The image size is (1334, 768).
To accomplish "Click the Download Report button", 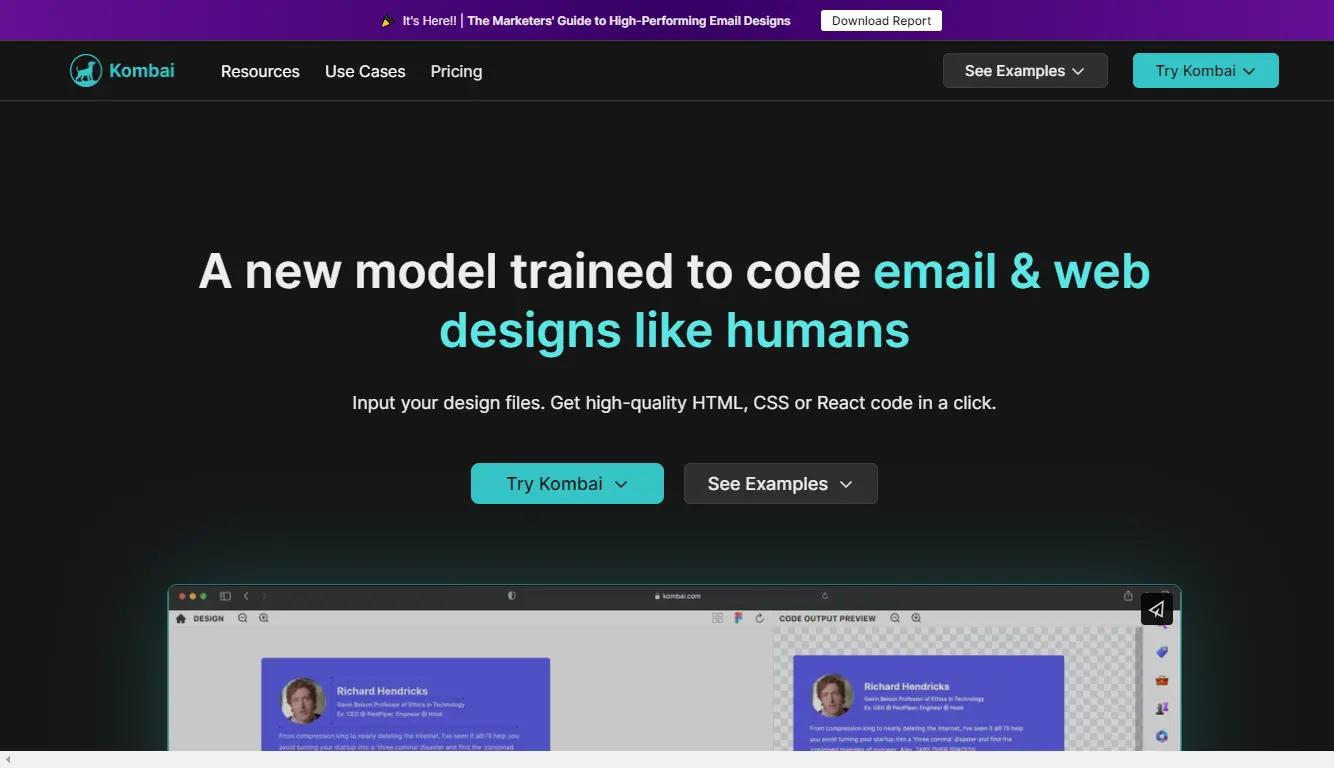I will pyautogui.click(x=881, y=20).
